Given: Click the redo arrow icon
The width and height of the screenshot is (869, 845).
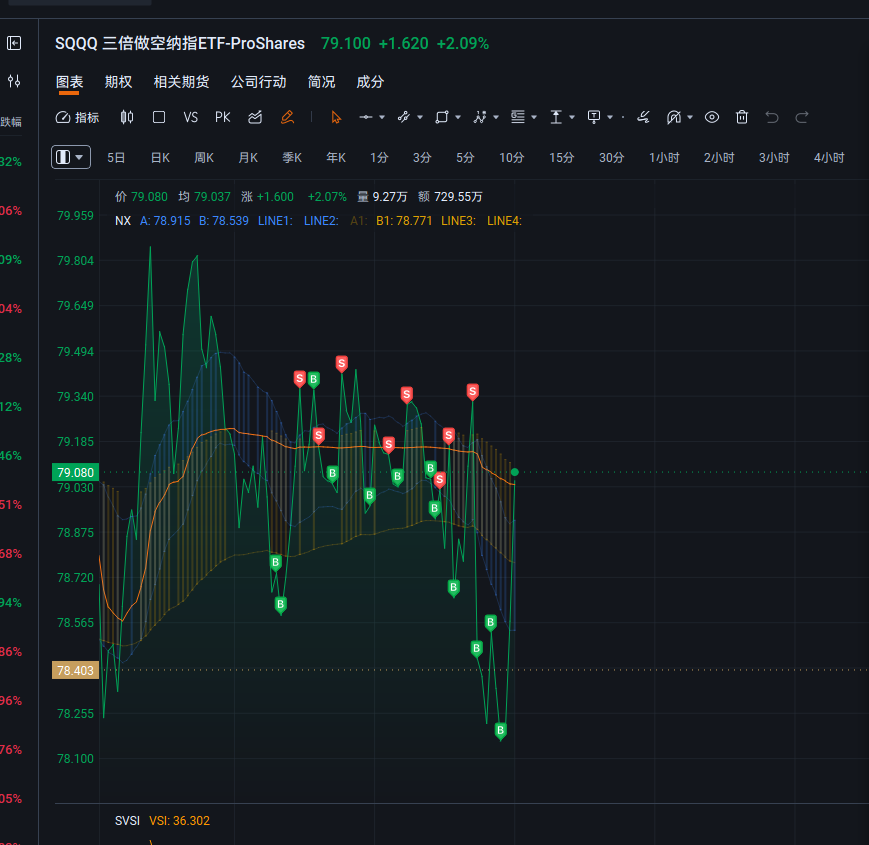Looking at the screenshot, I should 802,117.
